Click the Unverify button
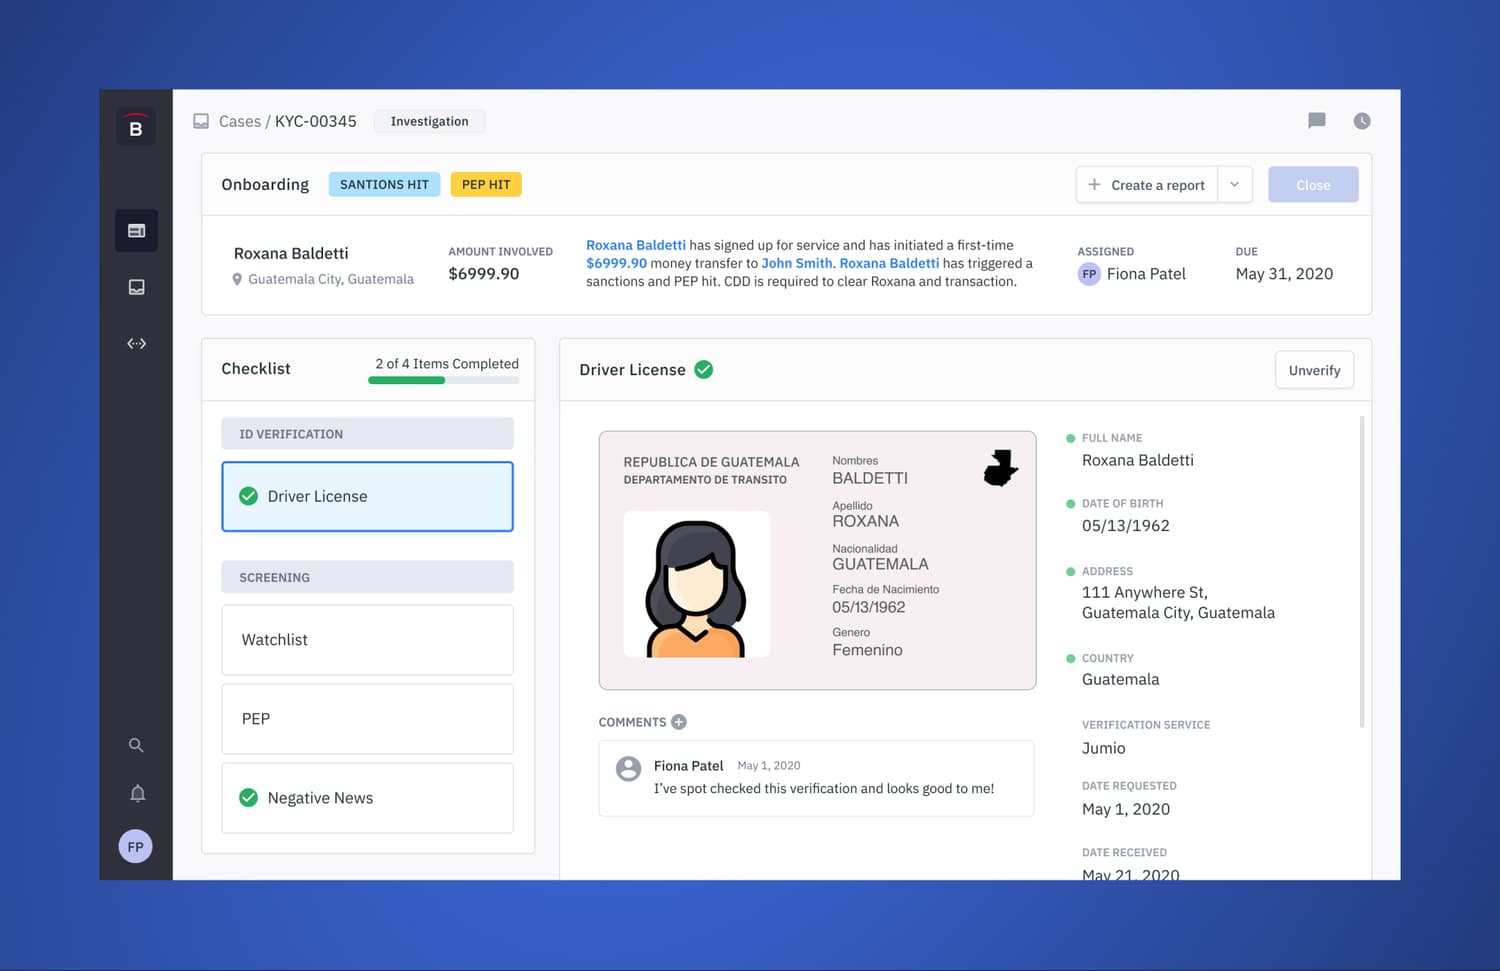This screenshot has height=971, width=1500. (x=1314, y=370)
